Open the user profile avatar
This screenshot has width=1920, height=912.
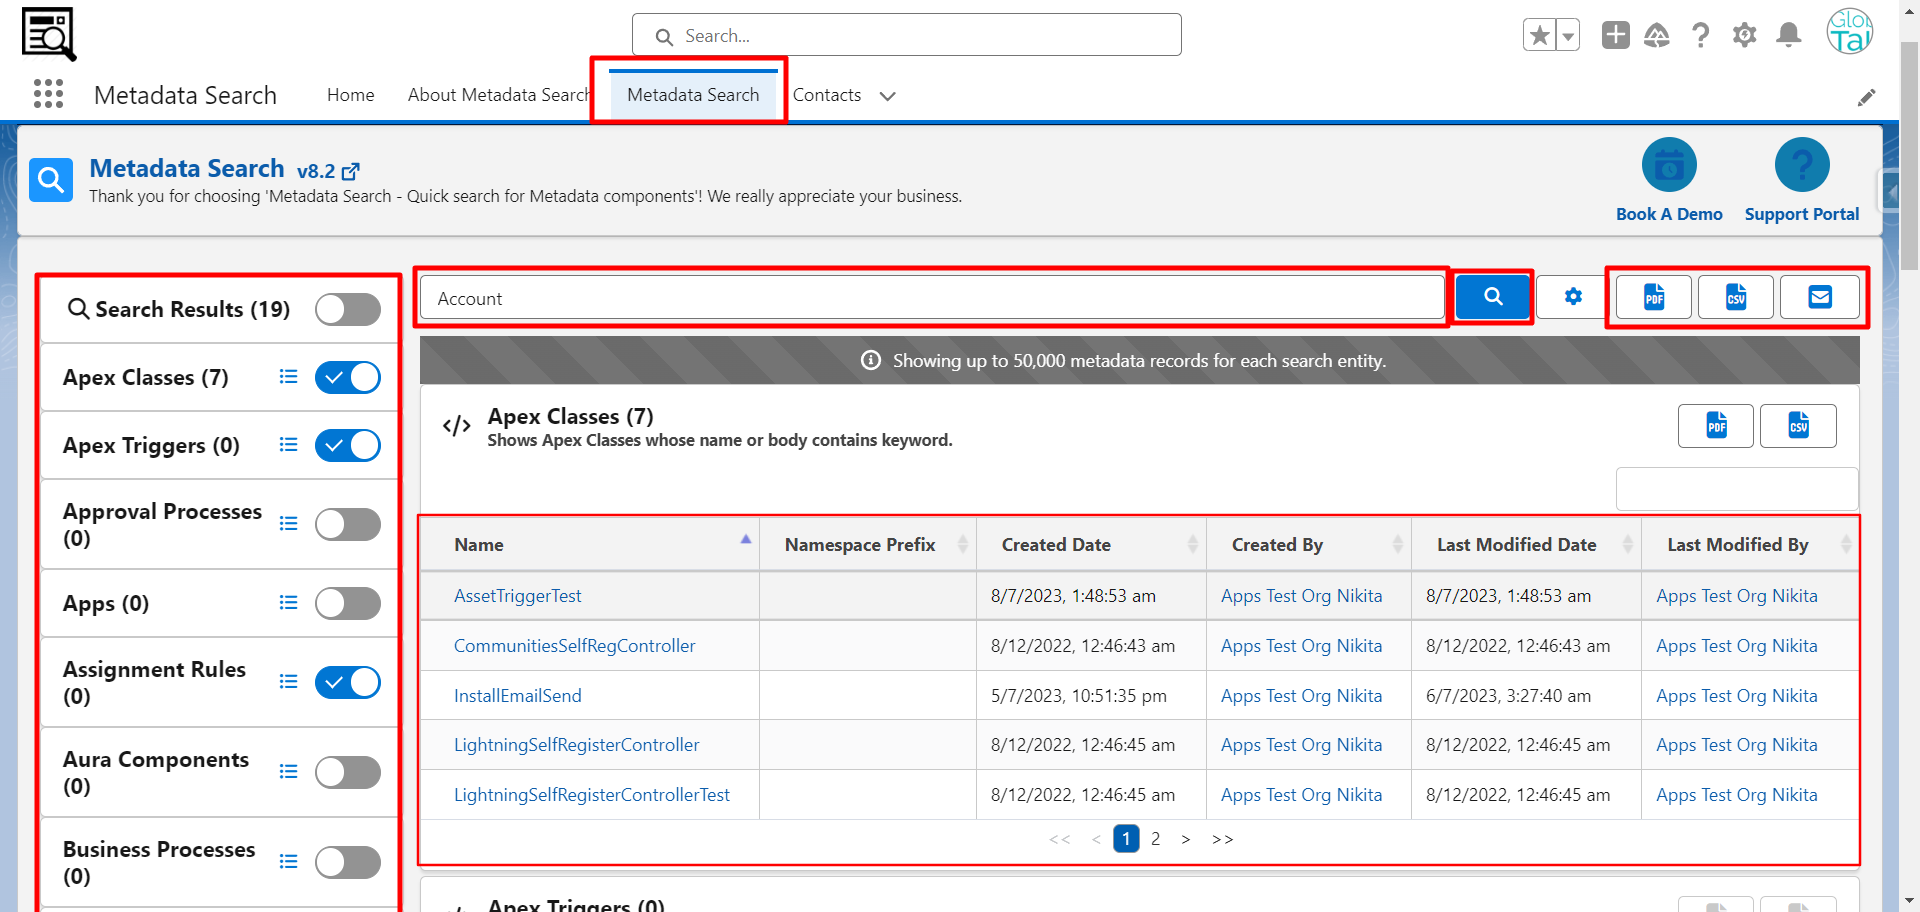tap(1849, 32)
